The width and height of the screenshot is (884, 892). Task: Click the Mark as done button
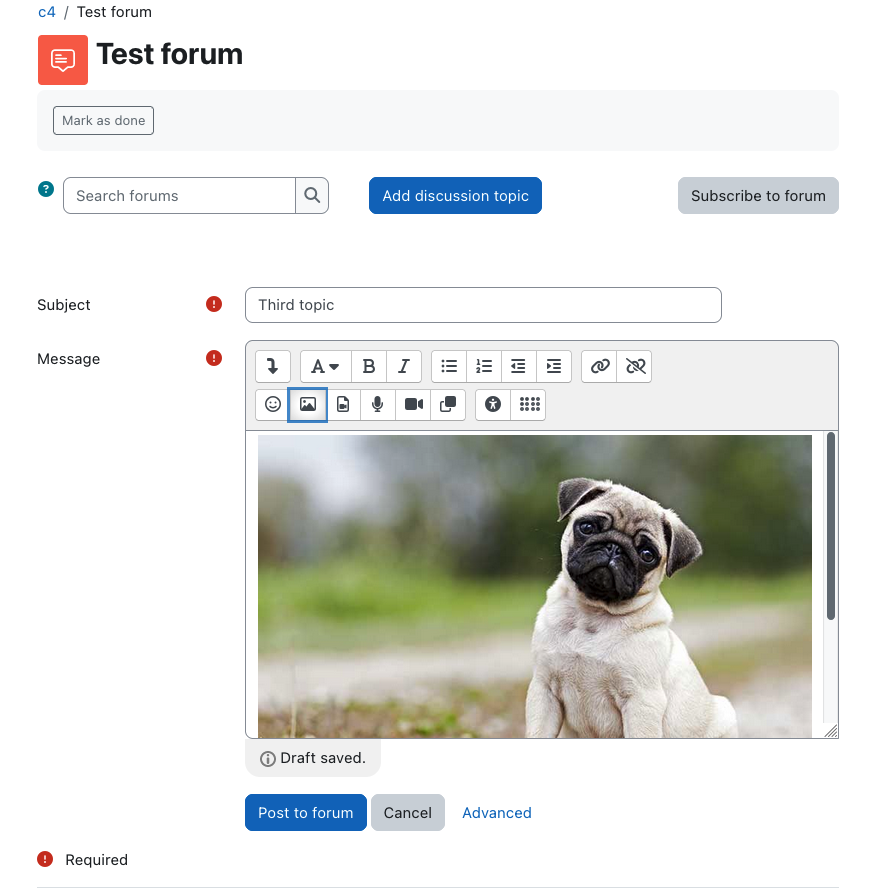[104, 121]
